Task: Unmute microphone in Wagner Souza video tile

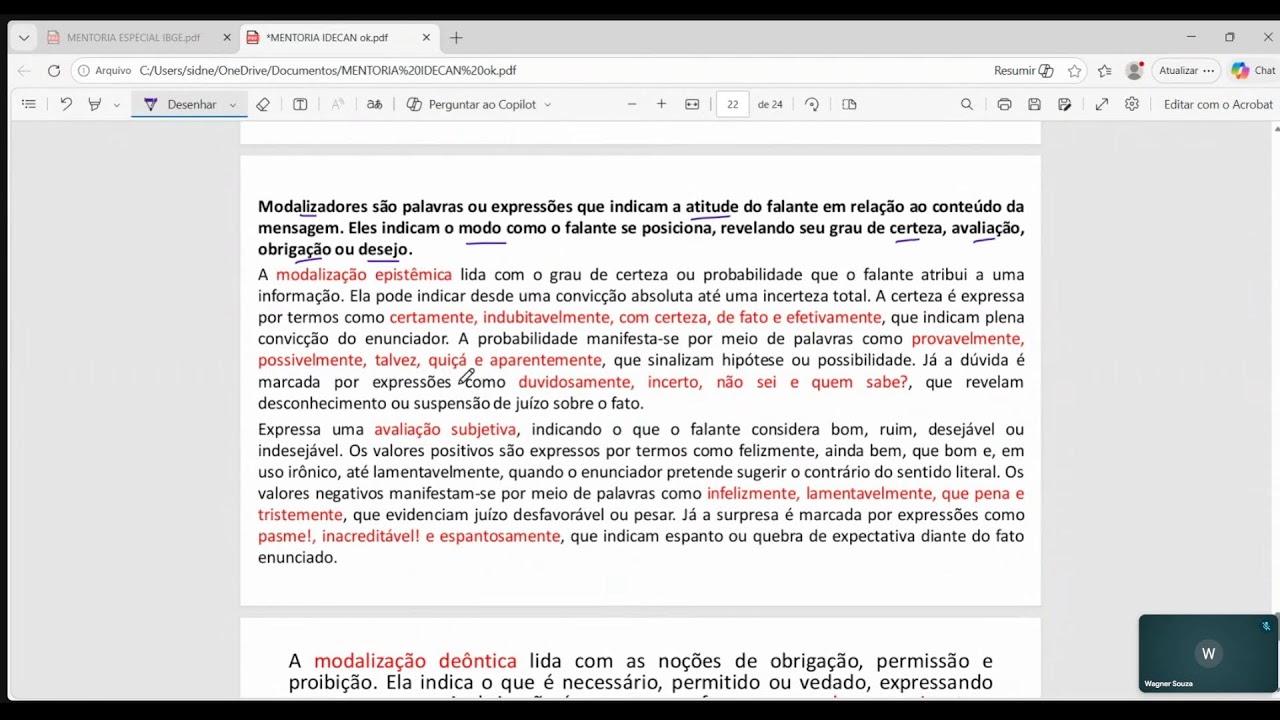Action: 1266,627
